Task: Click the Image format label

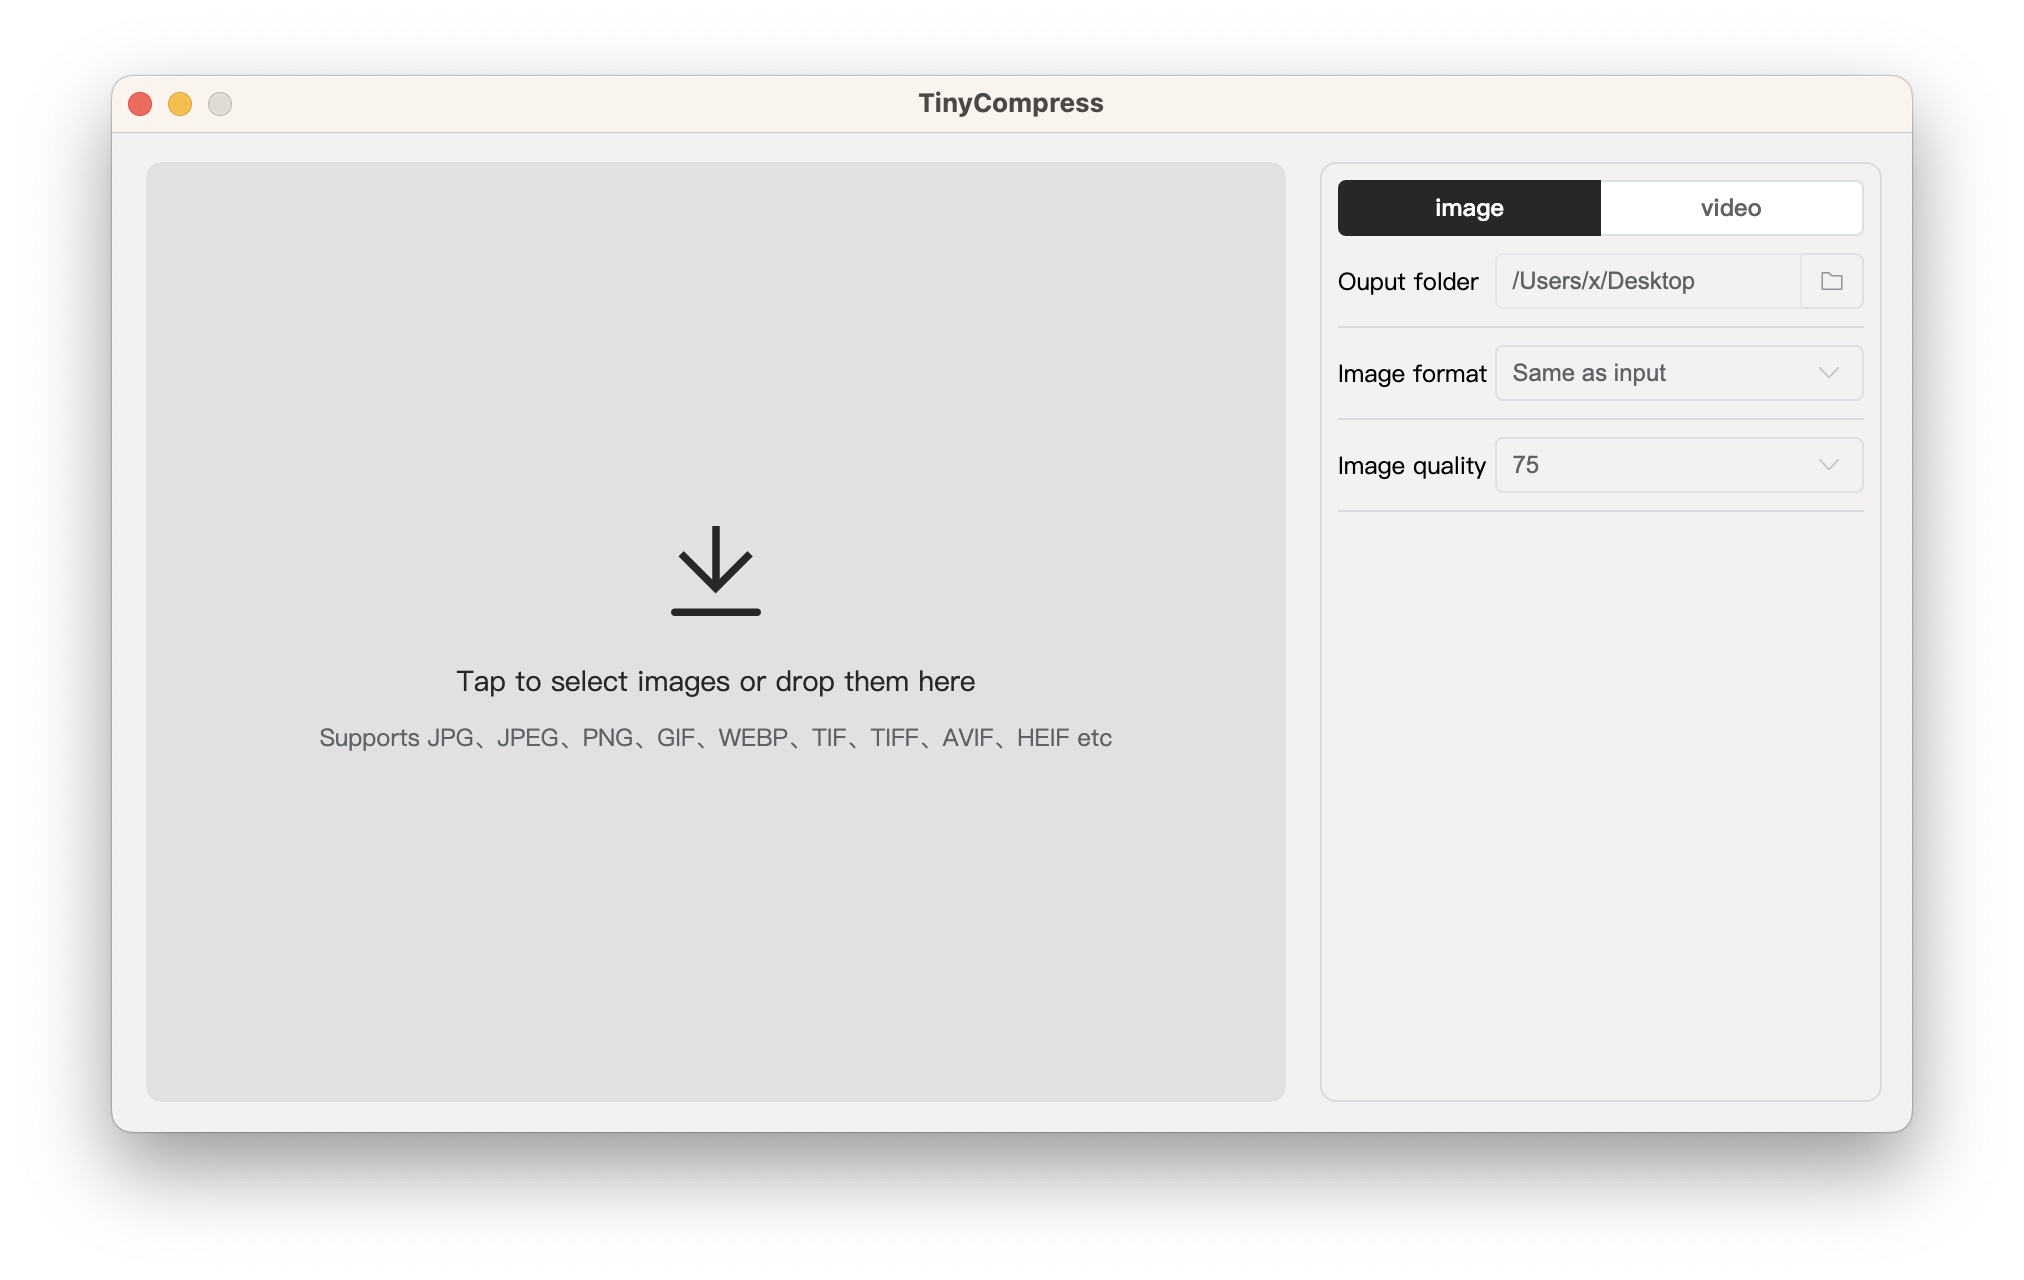Action: [1411, 373]
